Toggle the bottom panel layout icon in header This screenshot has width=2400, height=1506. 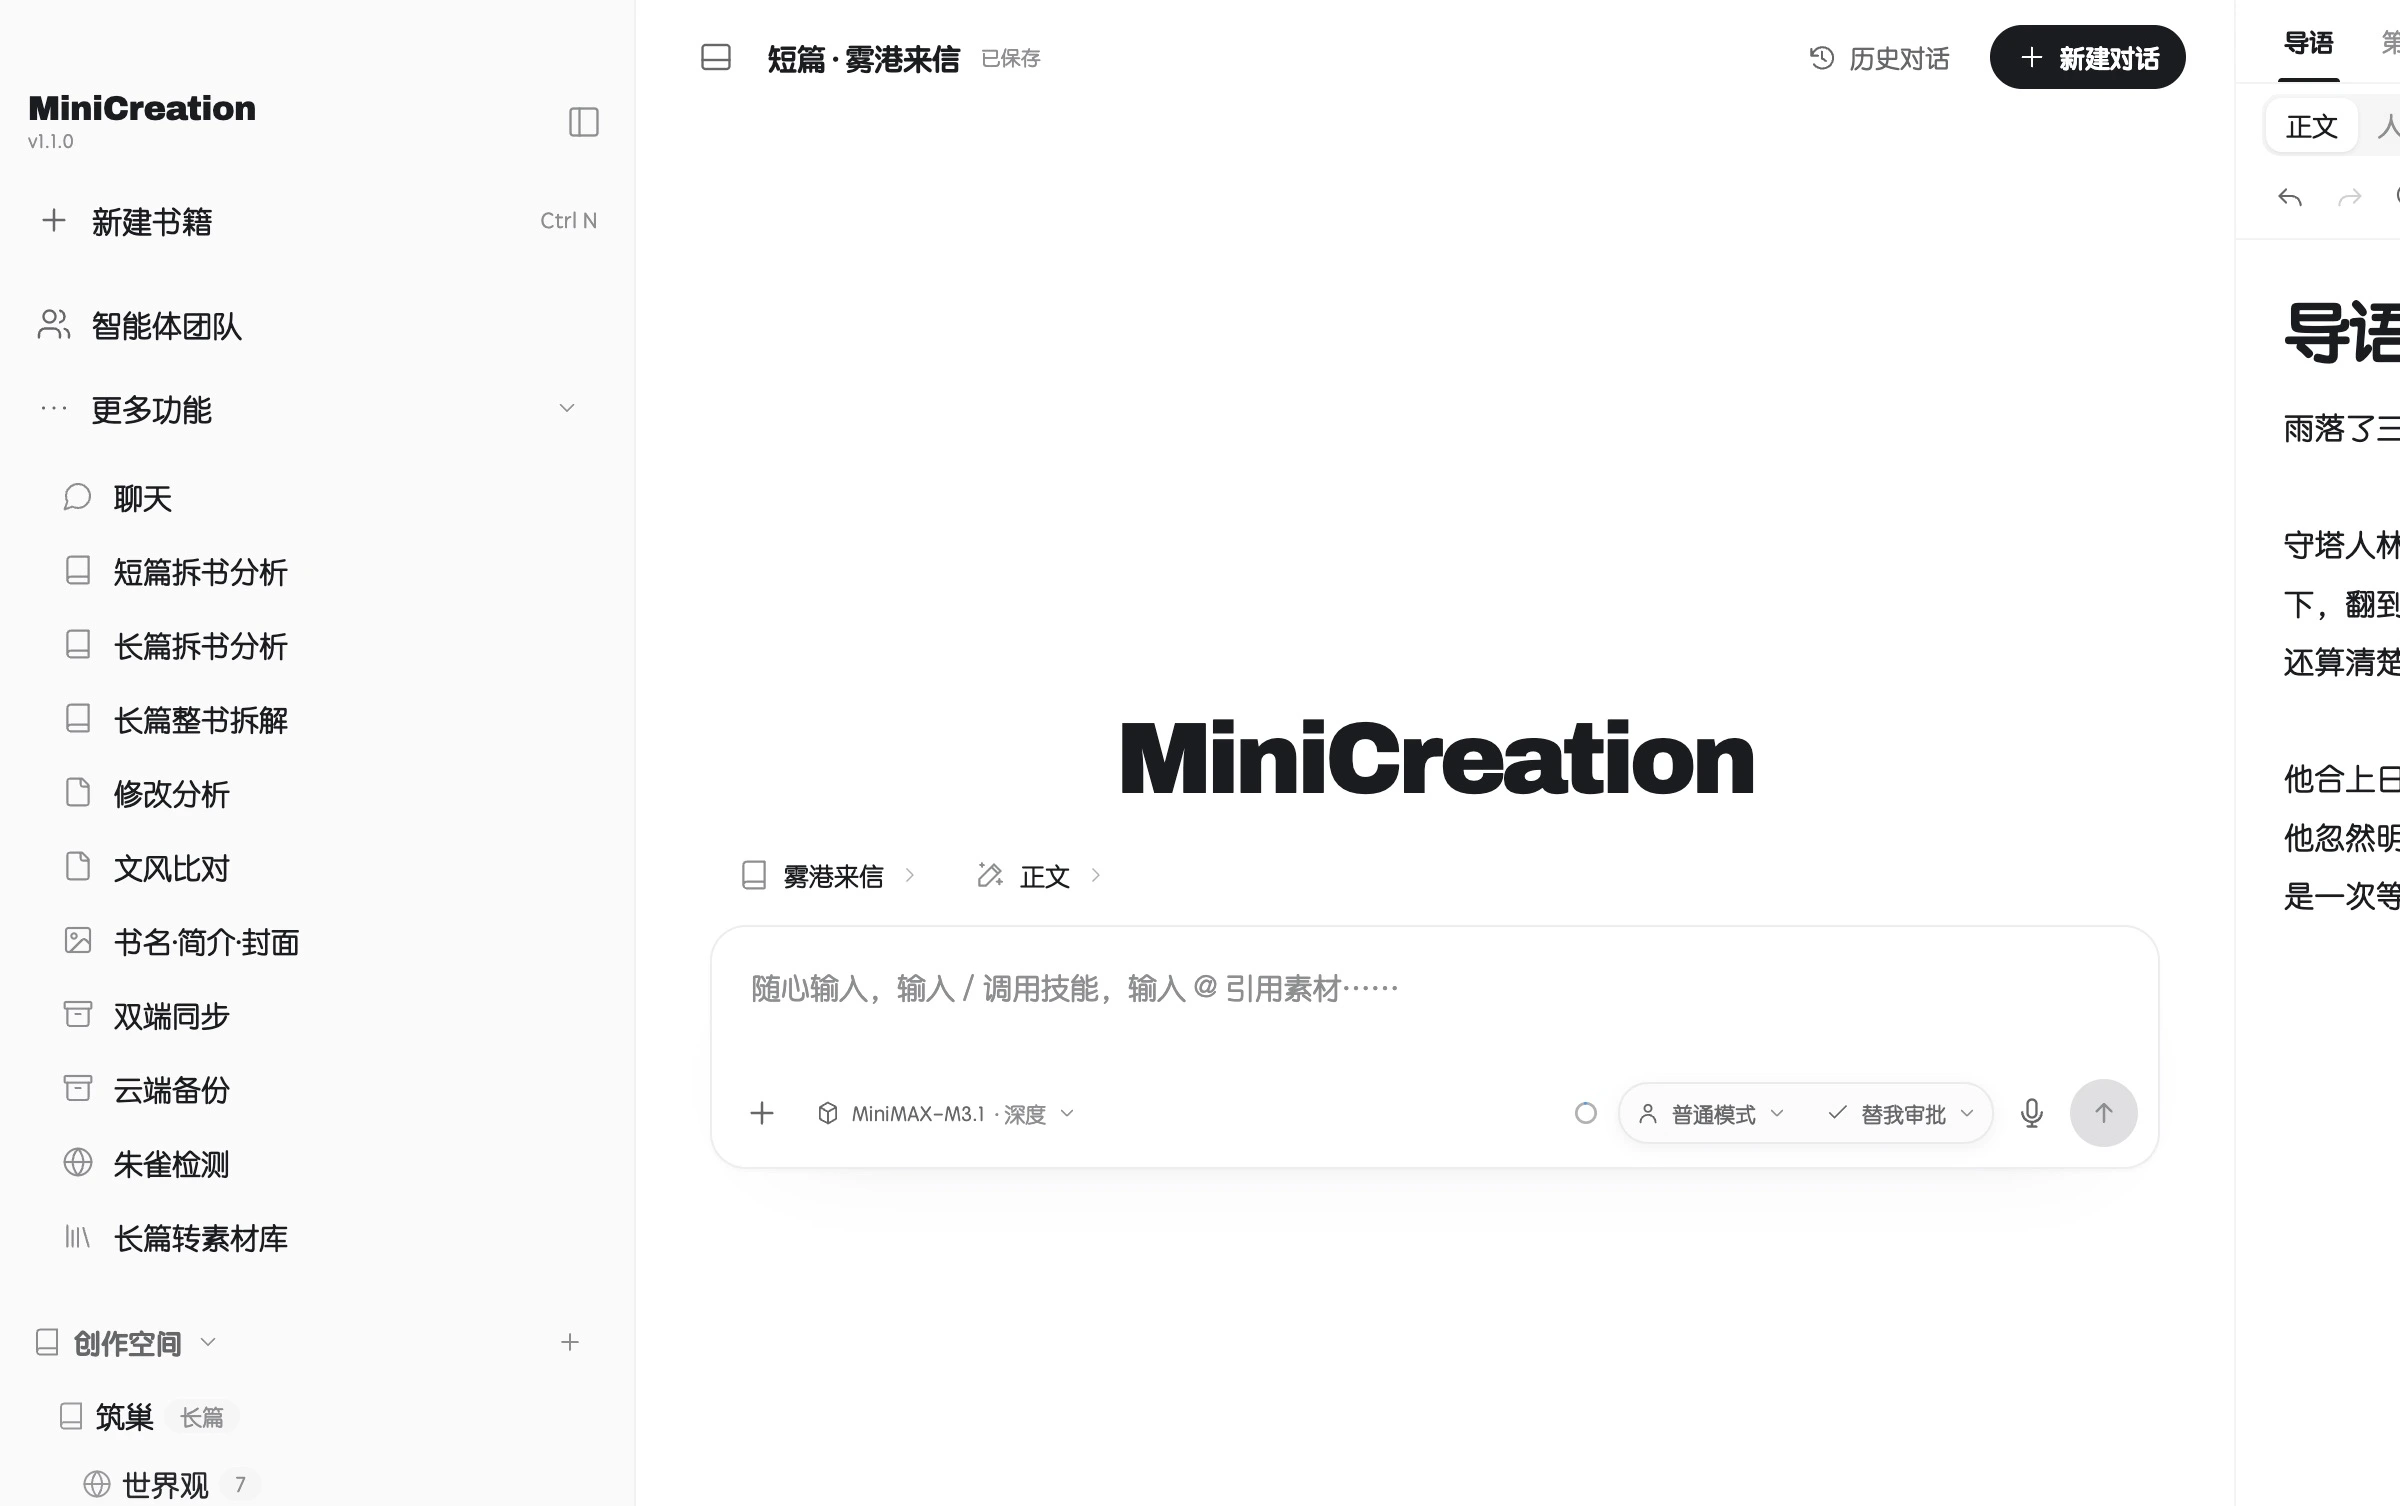(716, 57)
